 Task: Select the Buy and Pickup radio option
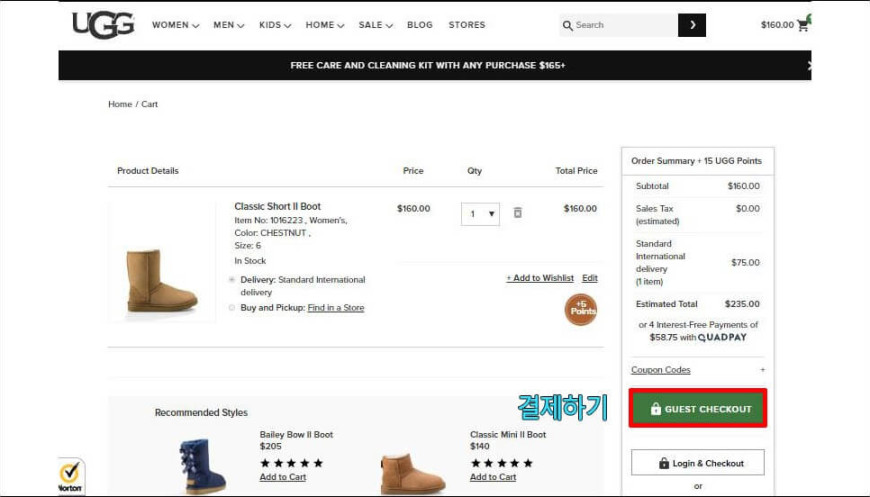click(232, 307)
